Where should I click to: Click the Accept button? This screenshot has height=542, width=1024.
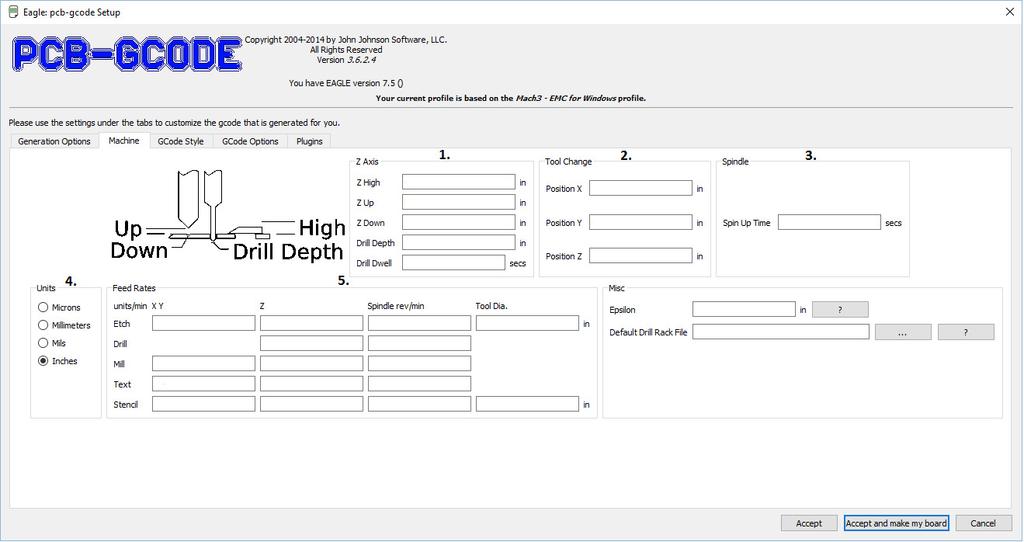(808, 523)
